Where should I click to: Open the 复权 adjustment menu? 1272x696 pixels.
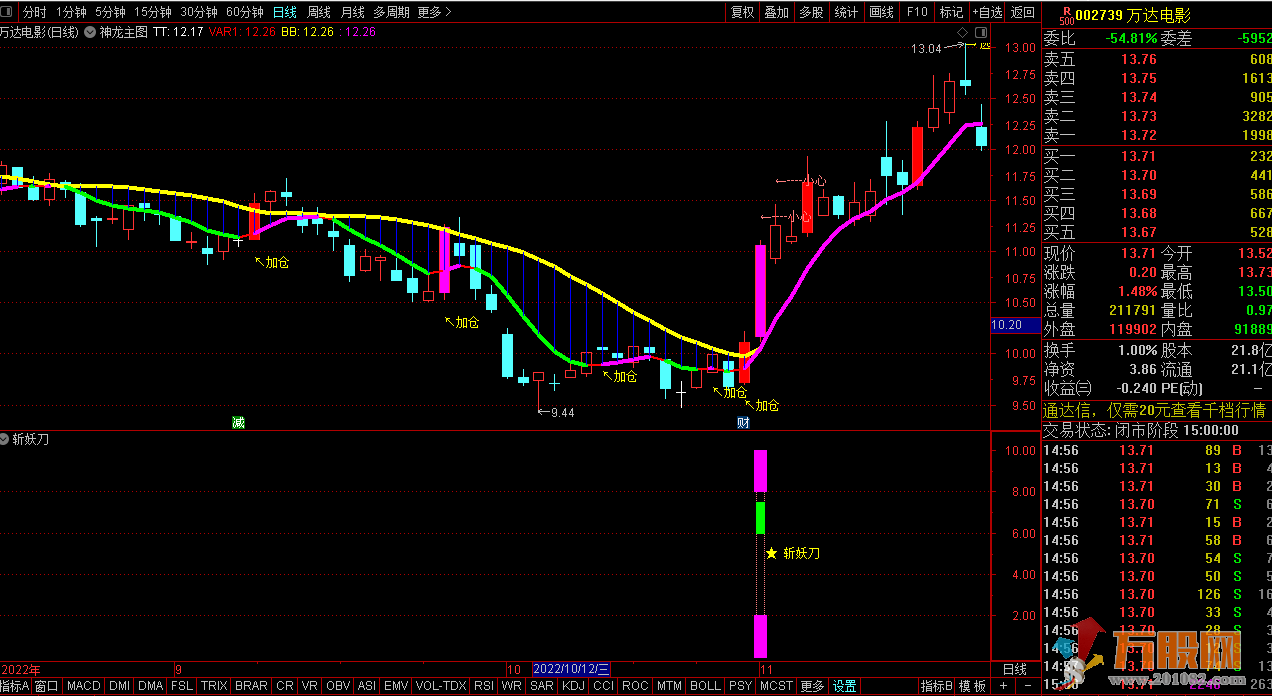tap(743, 12)
